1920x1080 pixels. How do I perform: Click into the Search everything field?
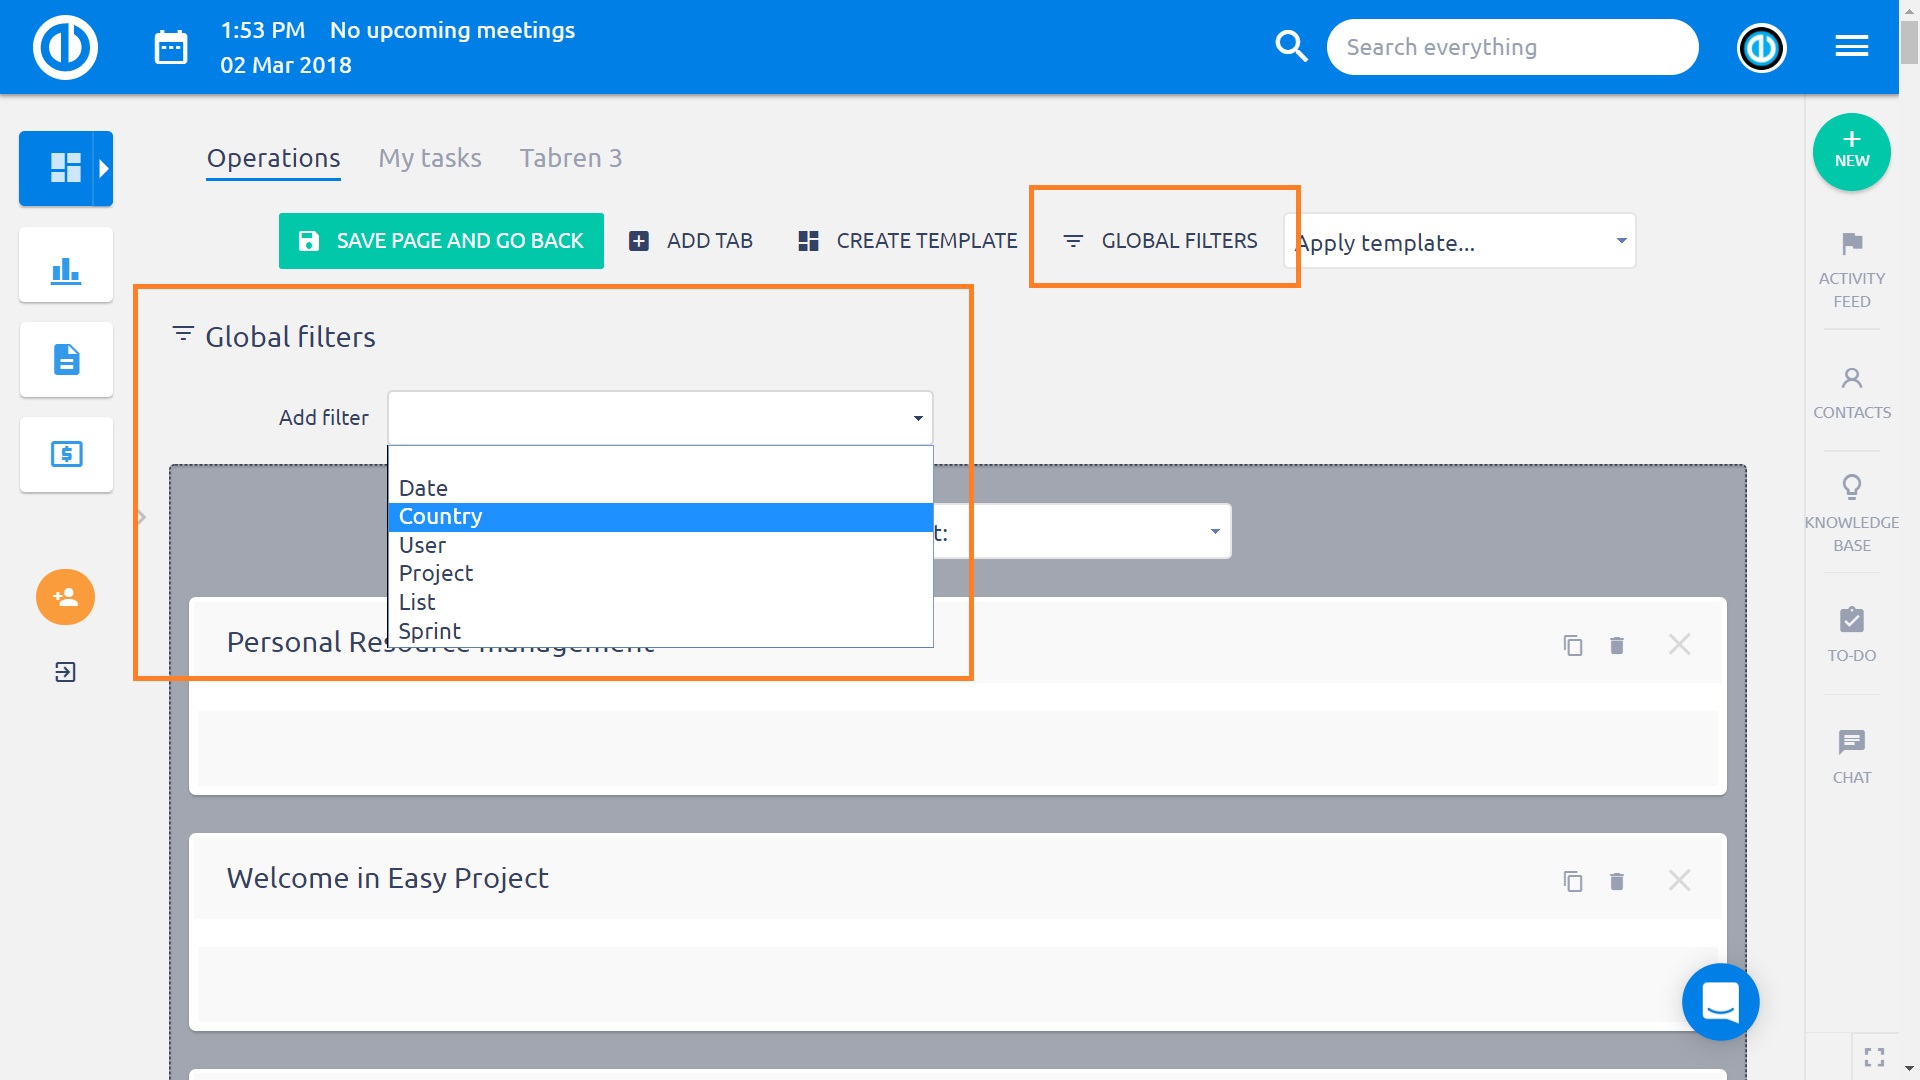1510,47
